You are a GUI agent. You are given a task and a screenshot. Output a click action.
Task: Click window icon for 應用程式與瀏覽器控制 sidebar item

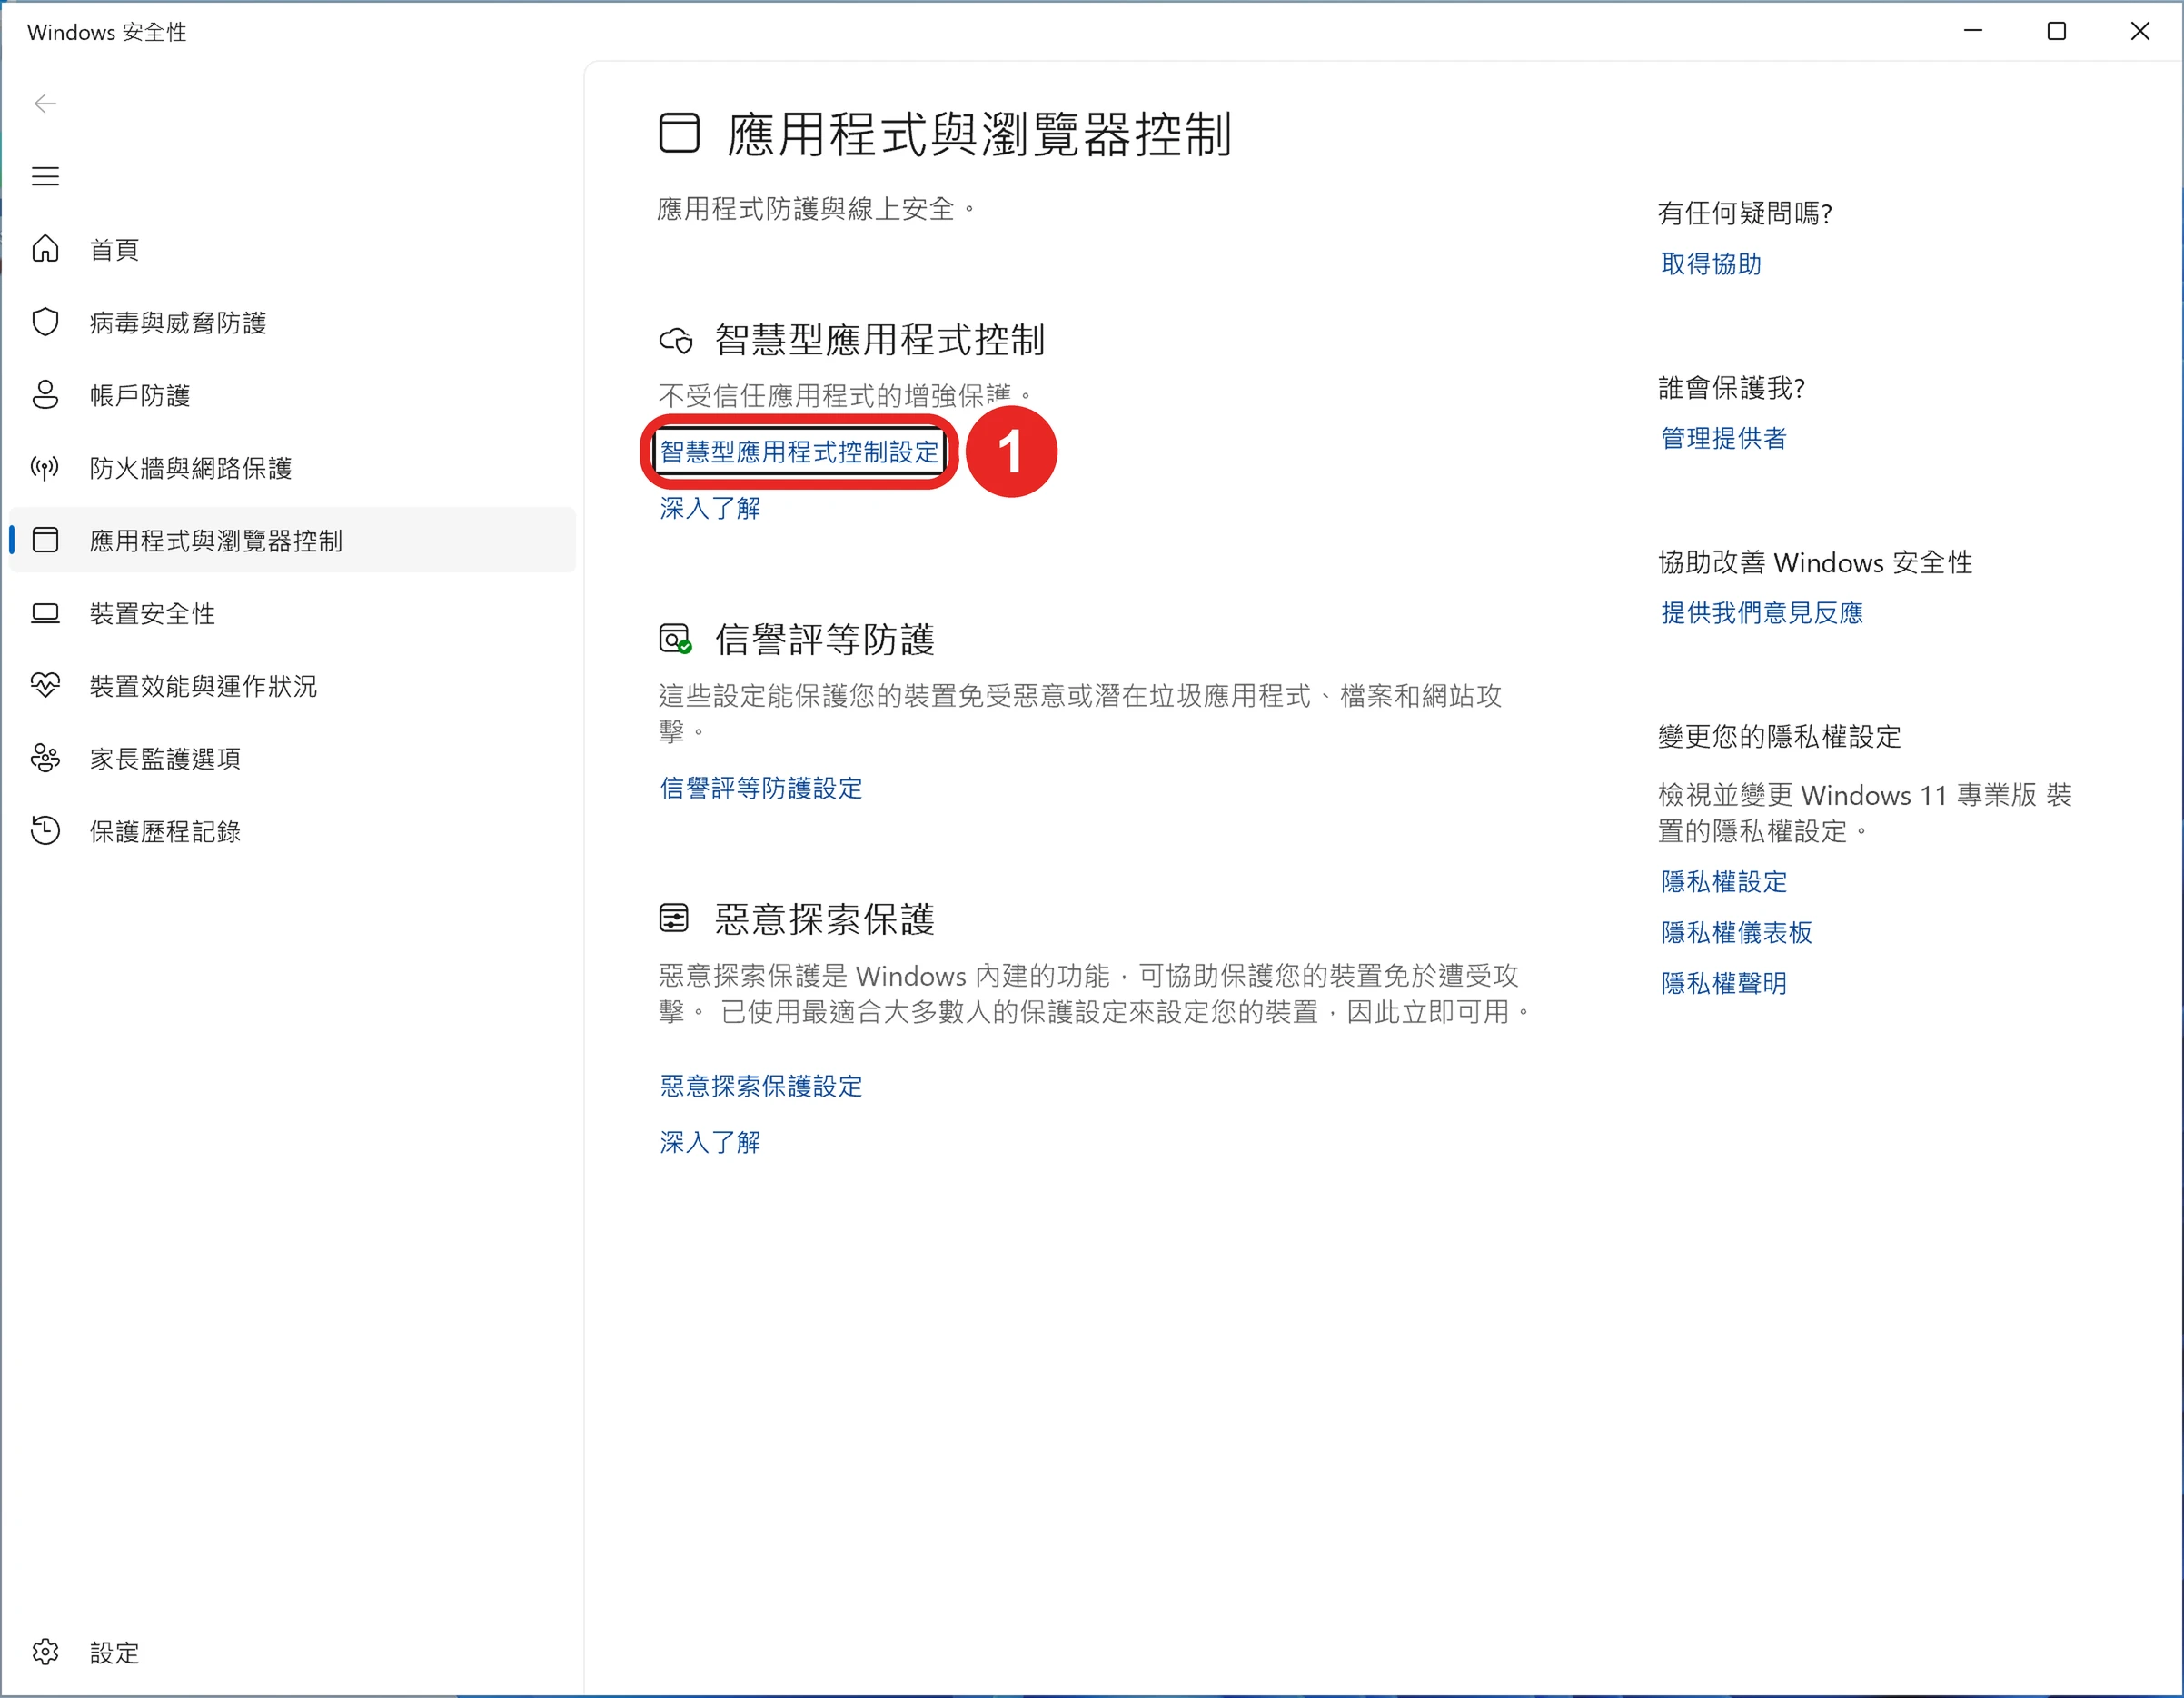(x=45, y=541)
